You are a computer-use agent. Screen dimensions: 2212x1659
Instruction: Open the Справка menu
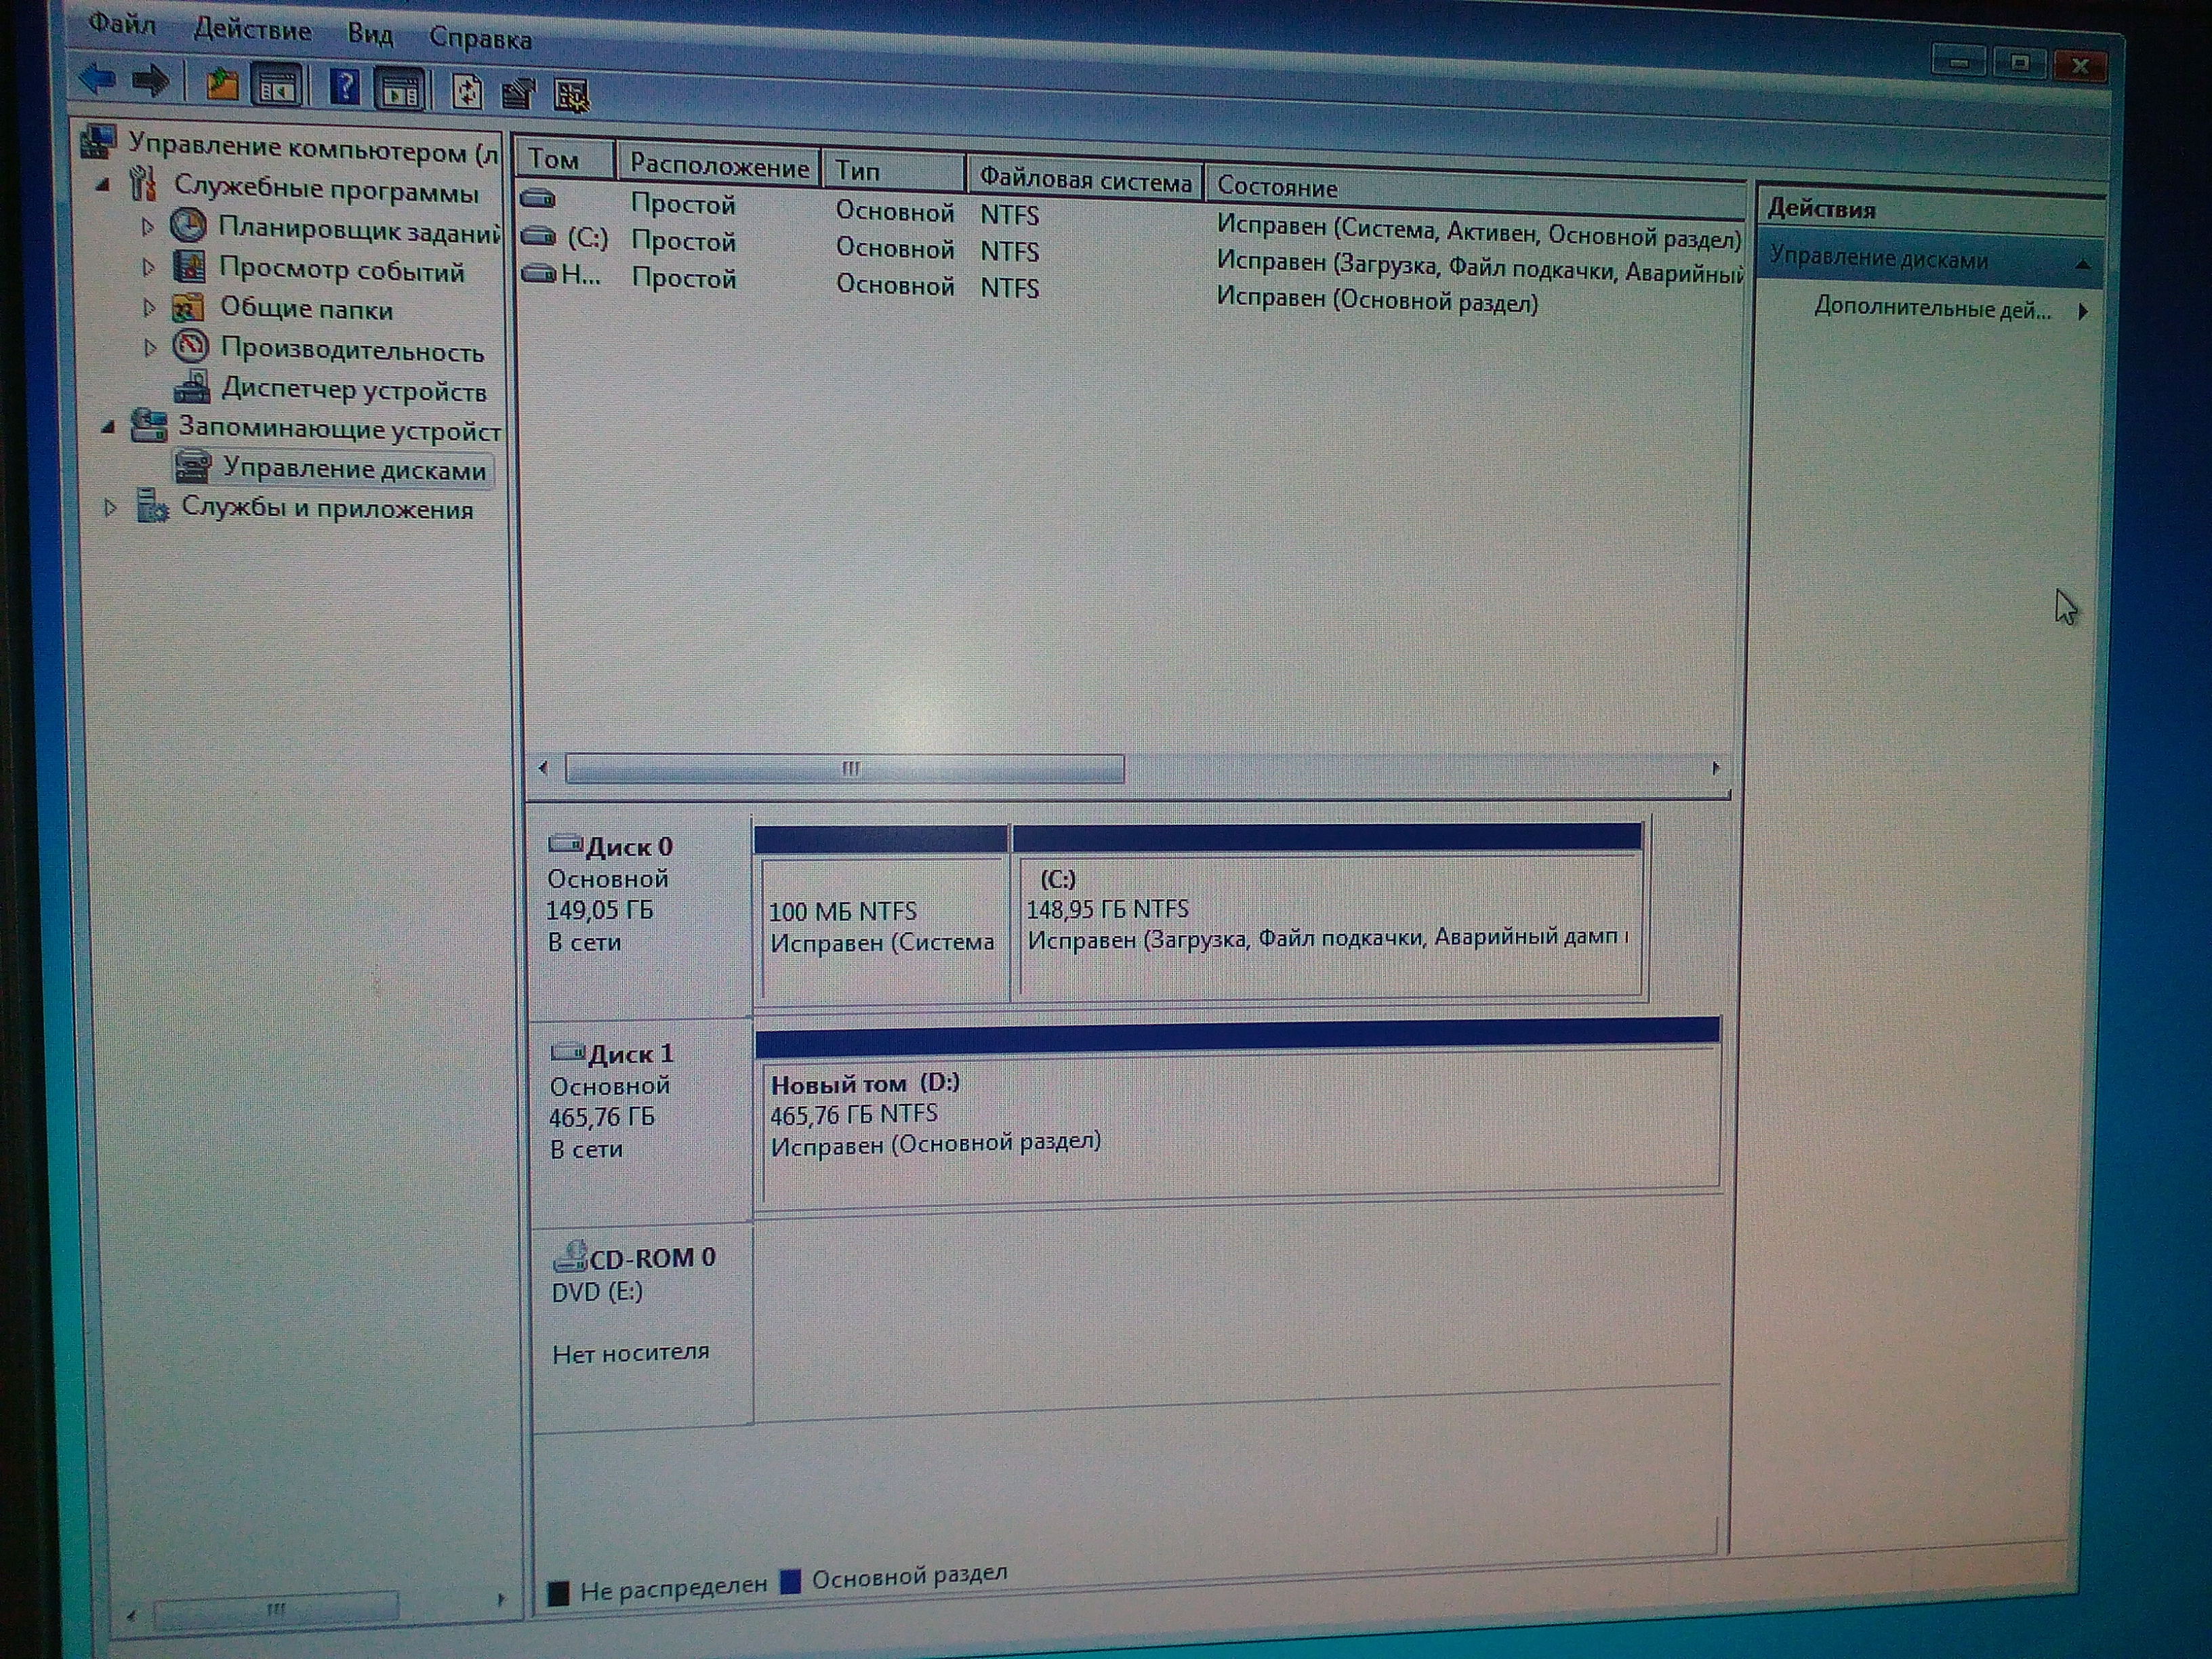480,39
